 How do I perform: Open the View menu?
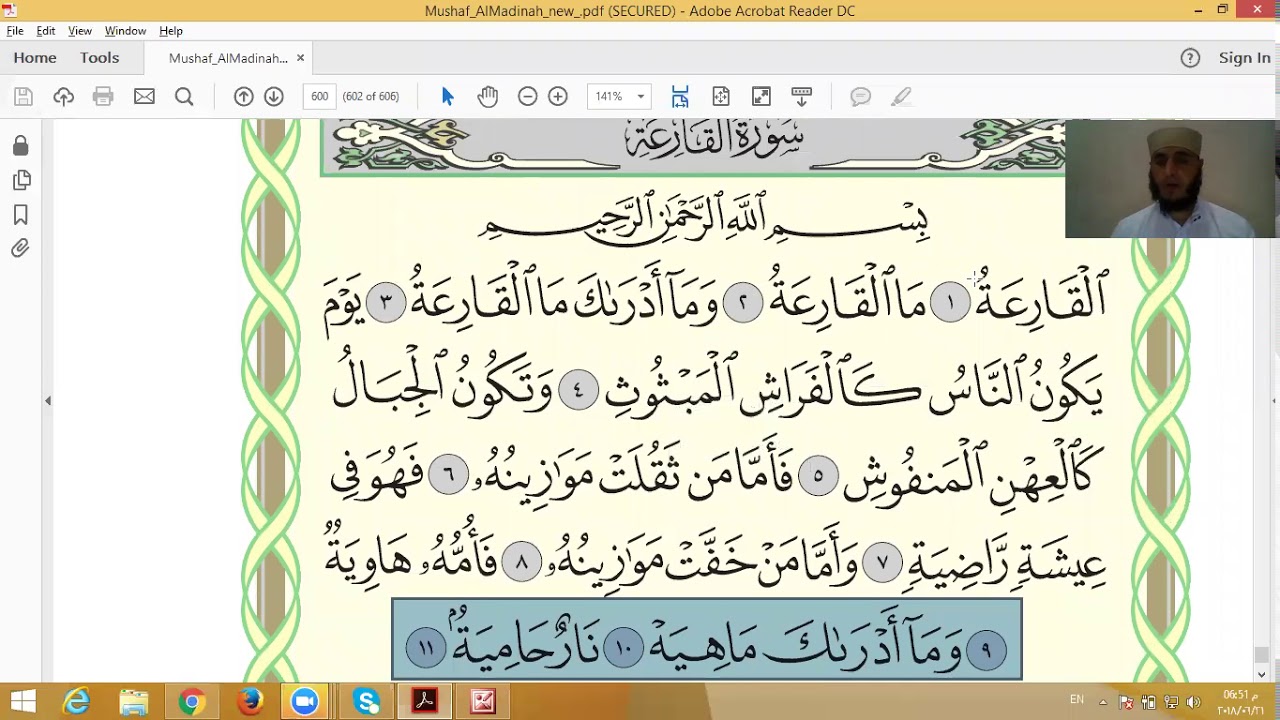pos(80,31)
